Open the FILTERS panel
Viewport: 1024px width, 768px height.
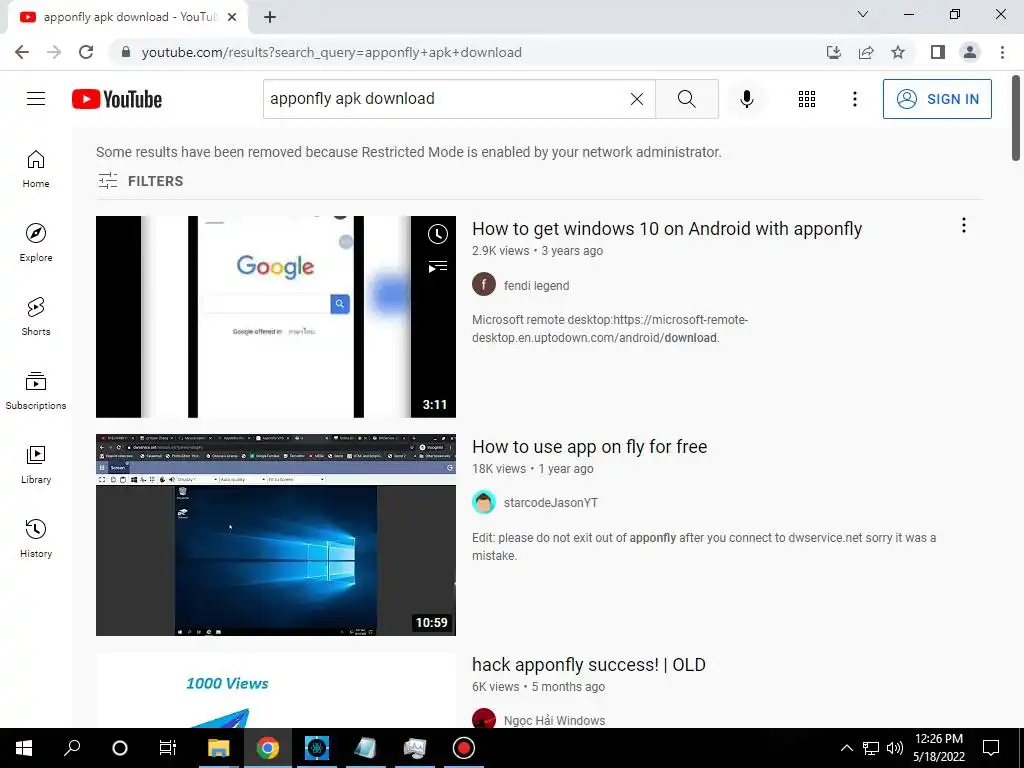point(140,181)
